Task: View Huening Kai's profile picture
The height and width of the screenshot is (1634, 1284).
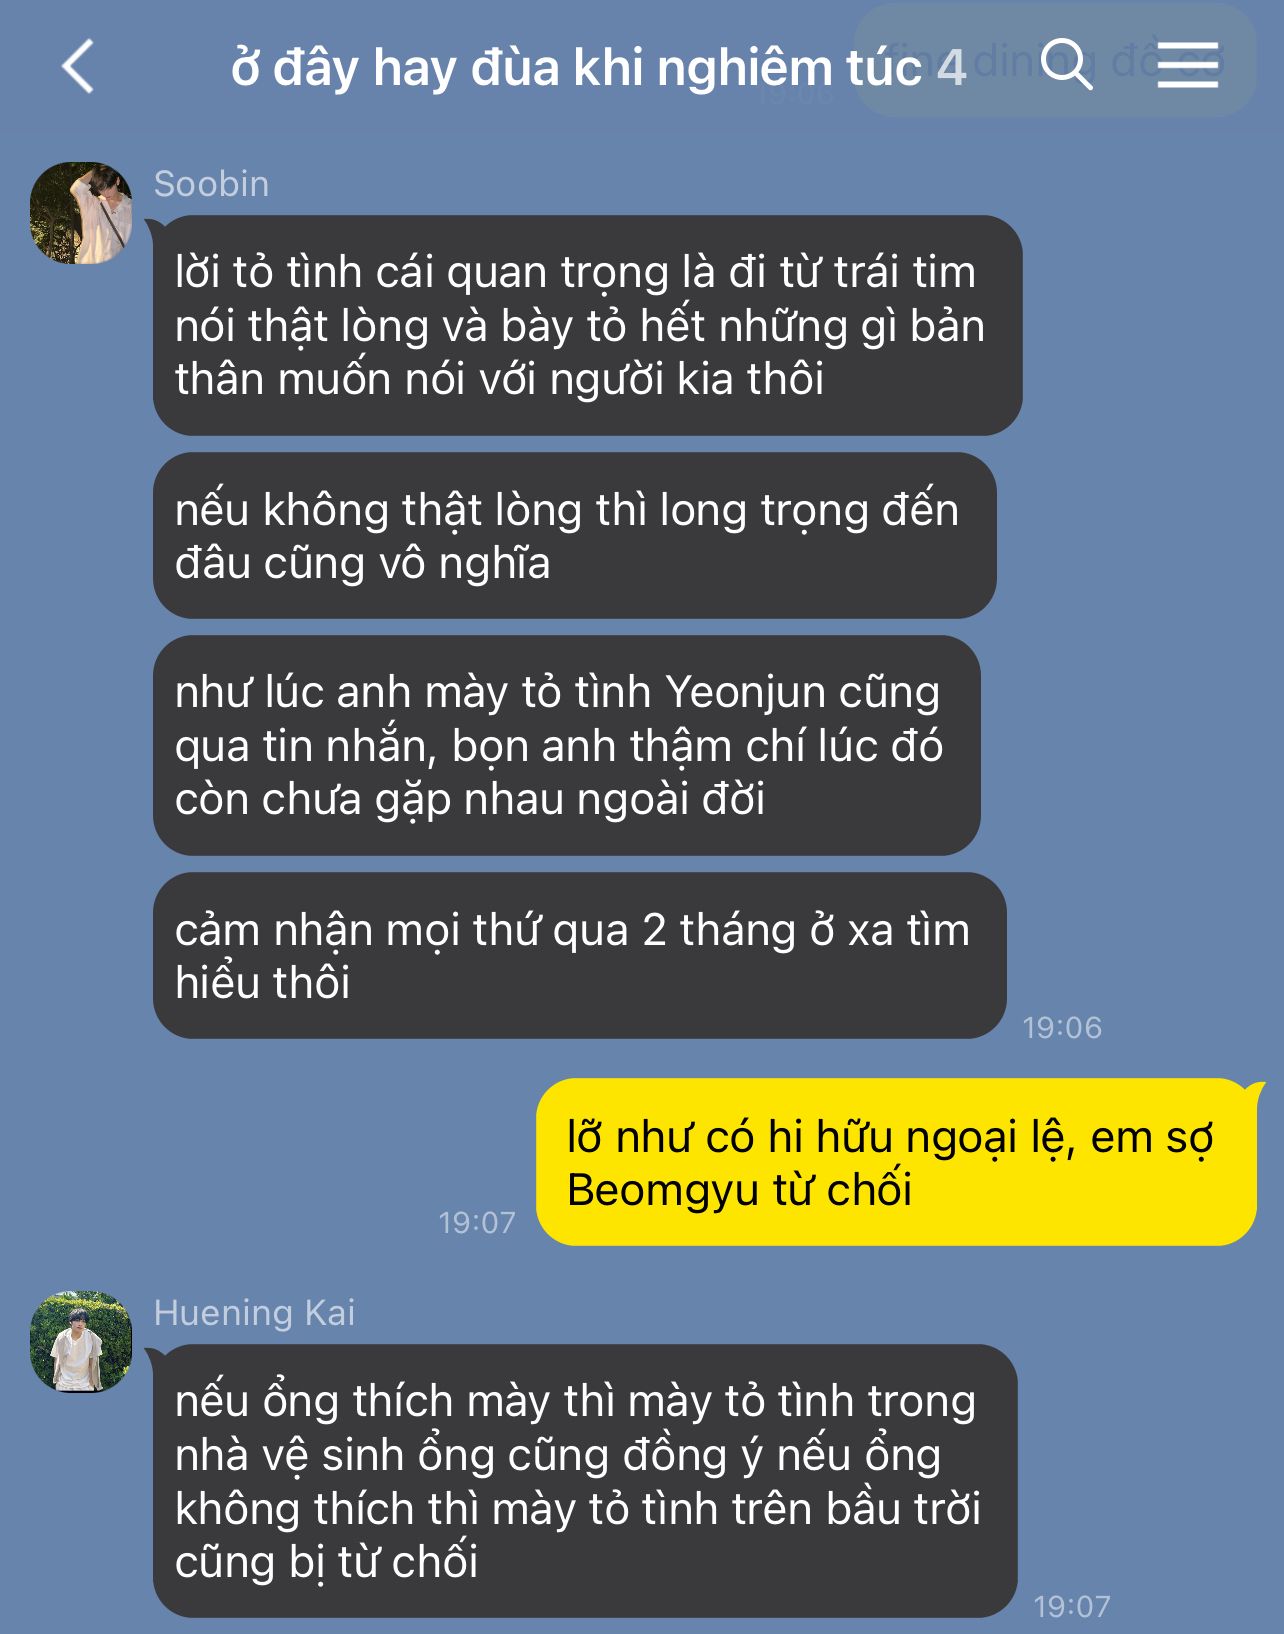Action: click(x=81, y=1341)
